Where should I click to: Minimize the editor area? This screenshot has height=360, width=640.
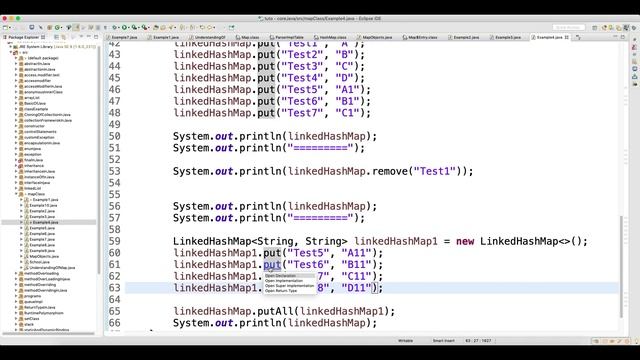click(x=615, y=37)
